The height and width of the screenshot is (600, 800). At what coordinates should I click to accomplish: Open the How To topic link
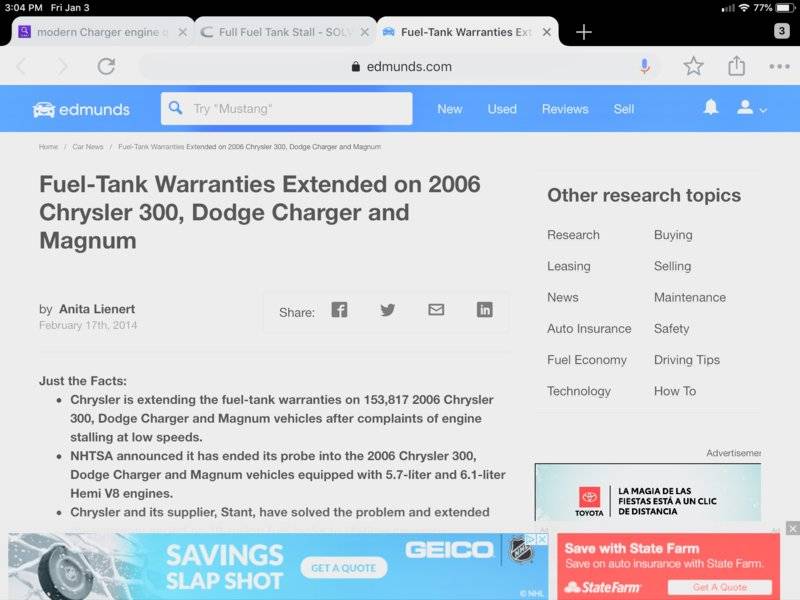[x=674, y=391]
